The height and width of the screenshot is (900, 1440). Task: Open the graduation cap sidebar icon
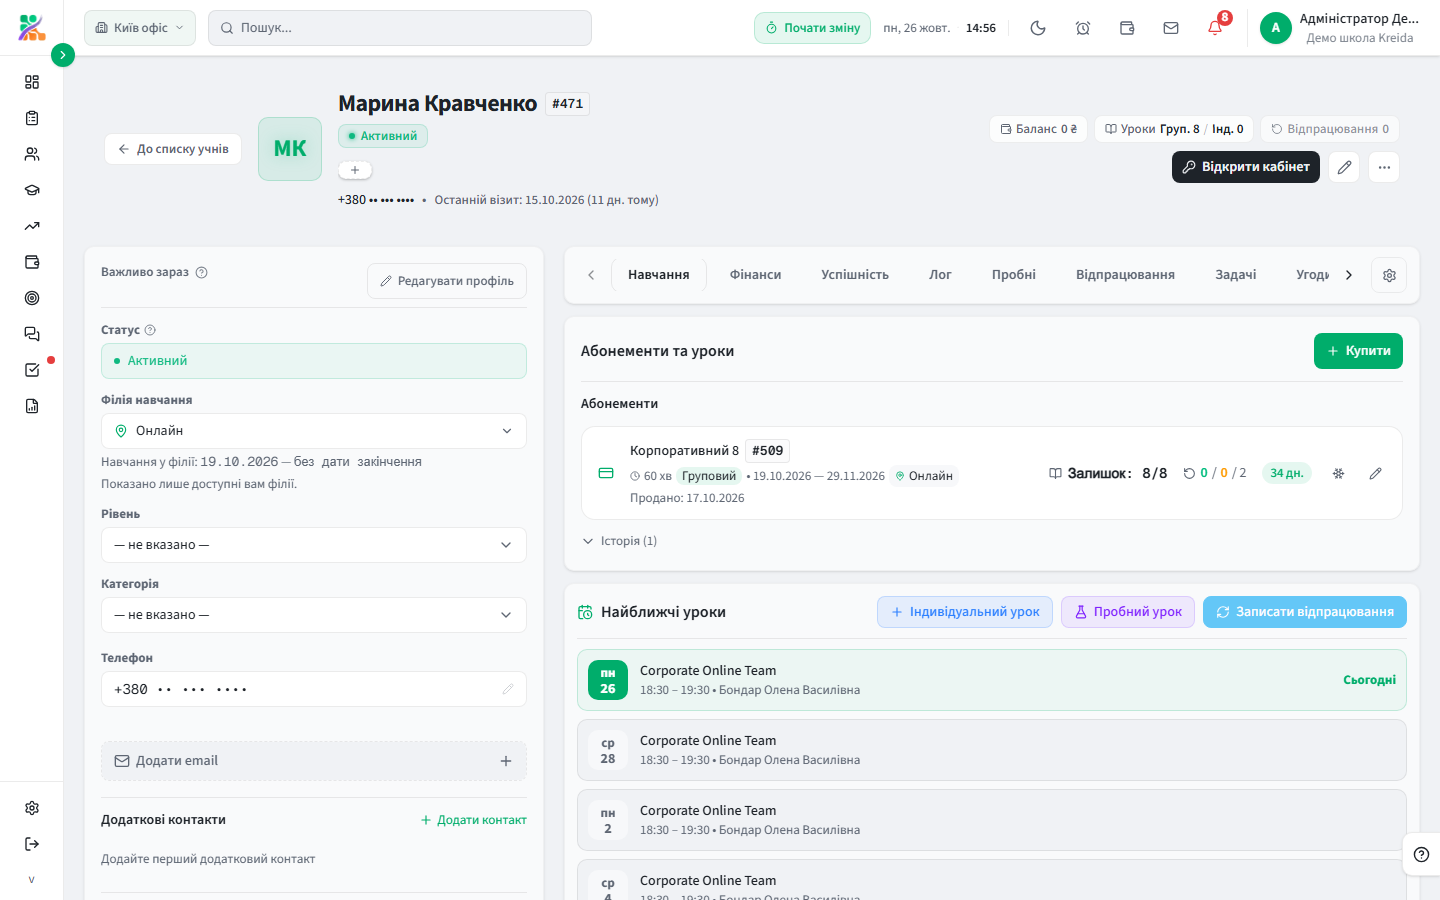32,190
